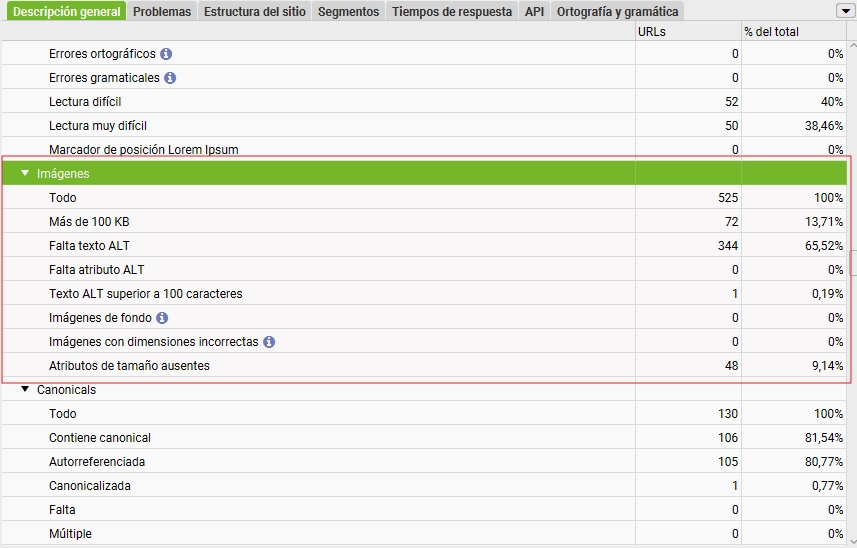
Task: Switch to Estructura del sitio tab
Action: [x=255, y=11]
